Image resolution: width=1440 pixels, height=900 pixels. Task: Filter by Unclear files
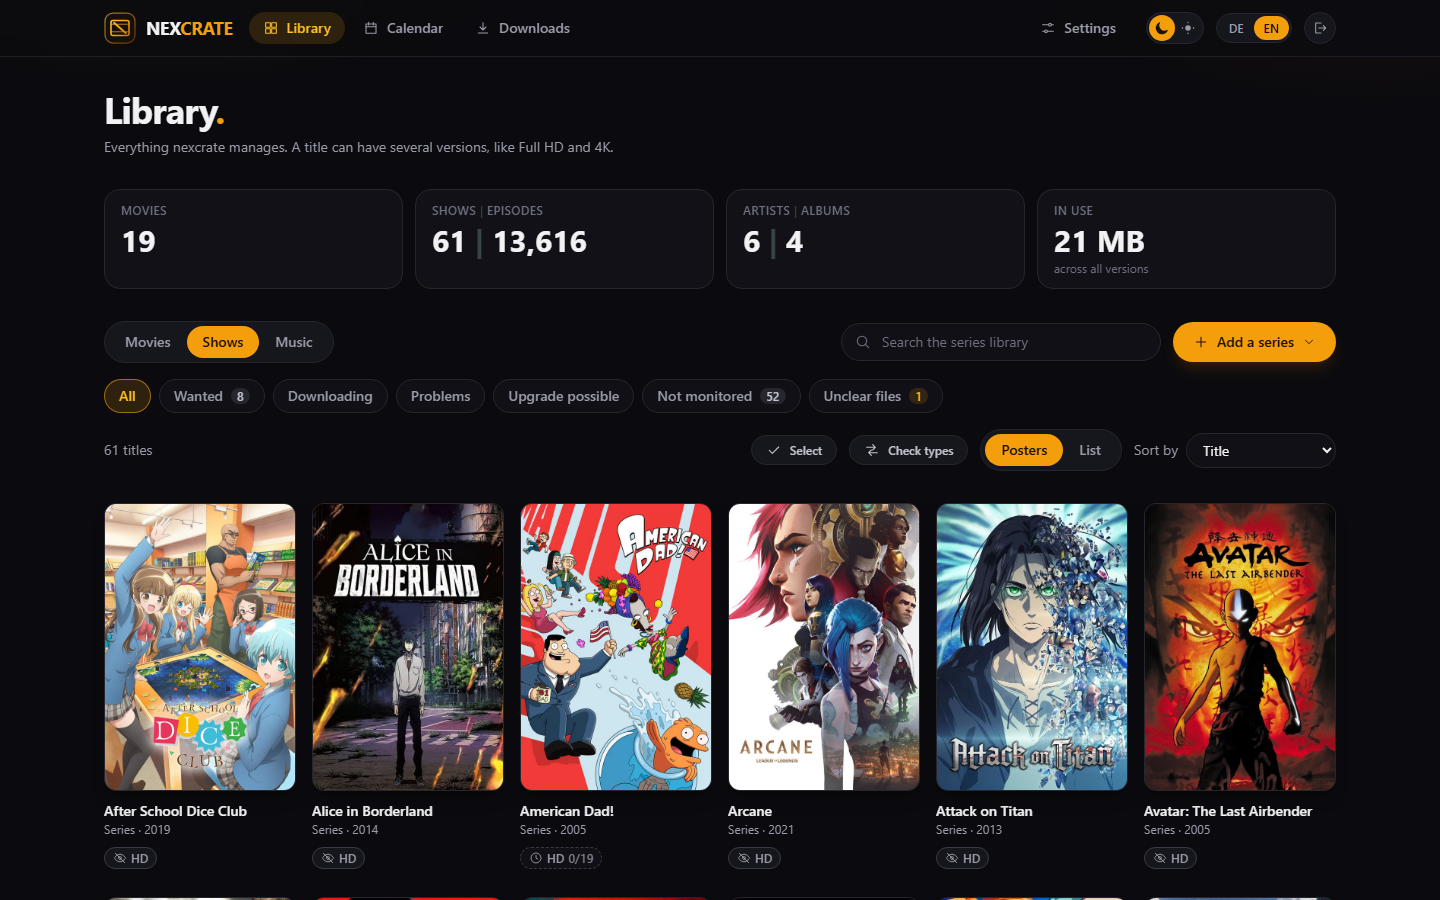tap(876, 396)
